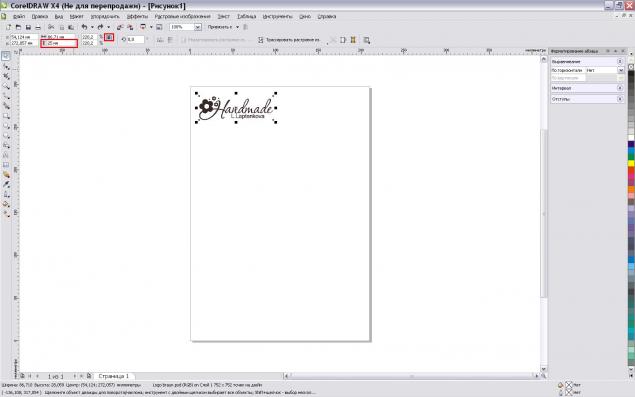Click the Трассировать растровое button

pos(290,40)
